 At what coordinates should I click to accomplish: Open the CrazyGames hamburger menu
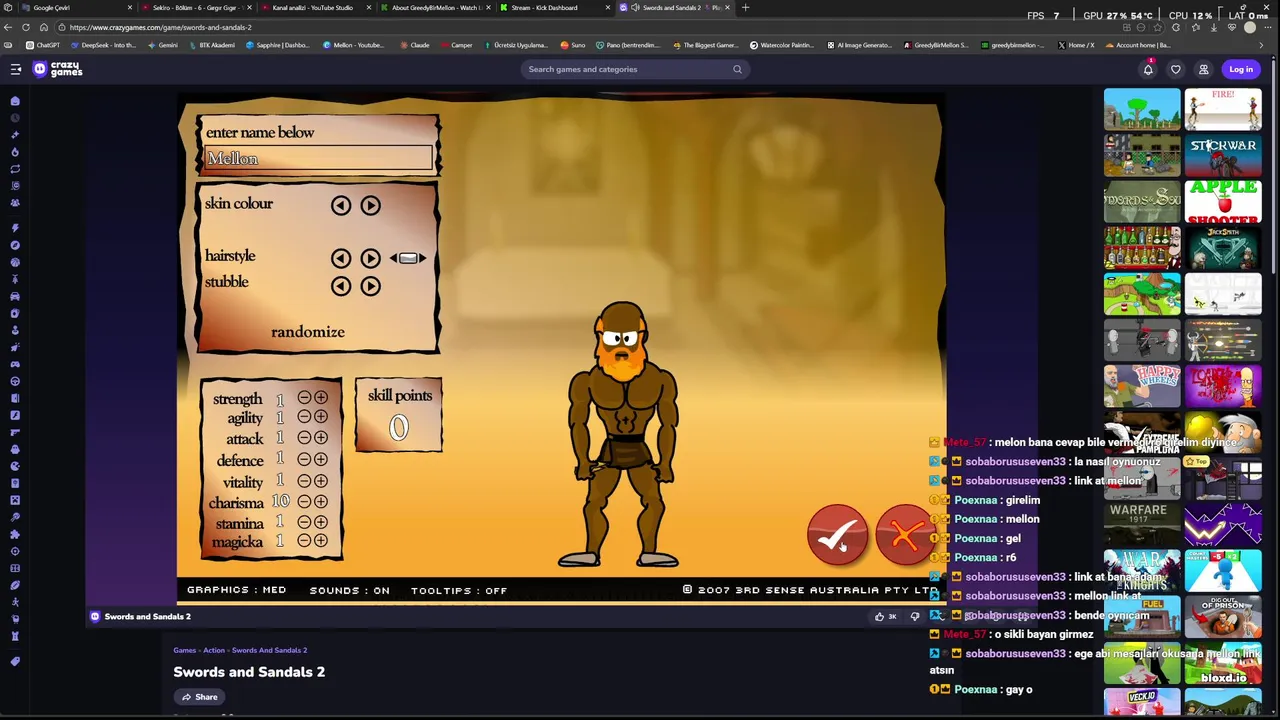coord(16,69)
